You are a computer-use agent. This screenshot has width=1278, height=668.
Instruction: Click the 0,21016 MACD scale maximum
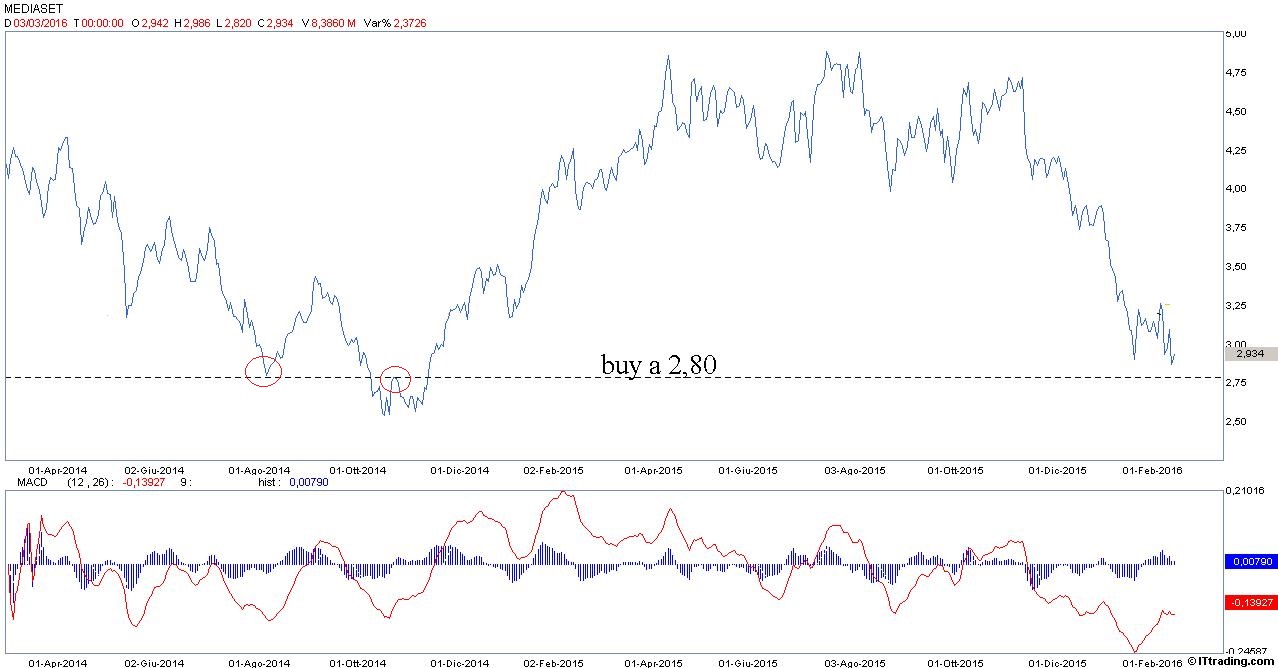(x=1243, y=492)
